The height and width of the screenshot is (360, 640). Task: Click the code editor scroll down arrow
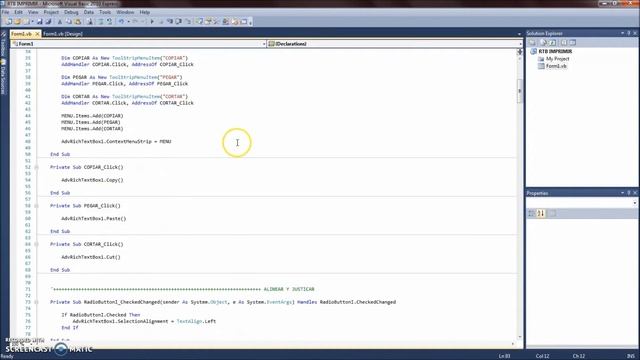coord(520,337)
